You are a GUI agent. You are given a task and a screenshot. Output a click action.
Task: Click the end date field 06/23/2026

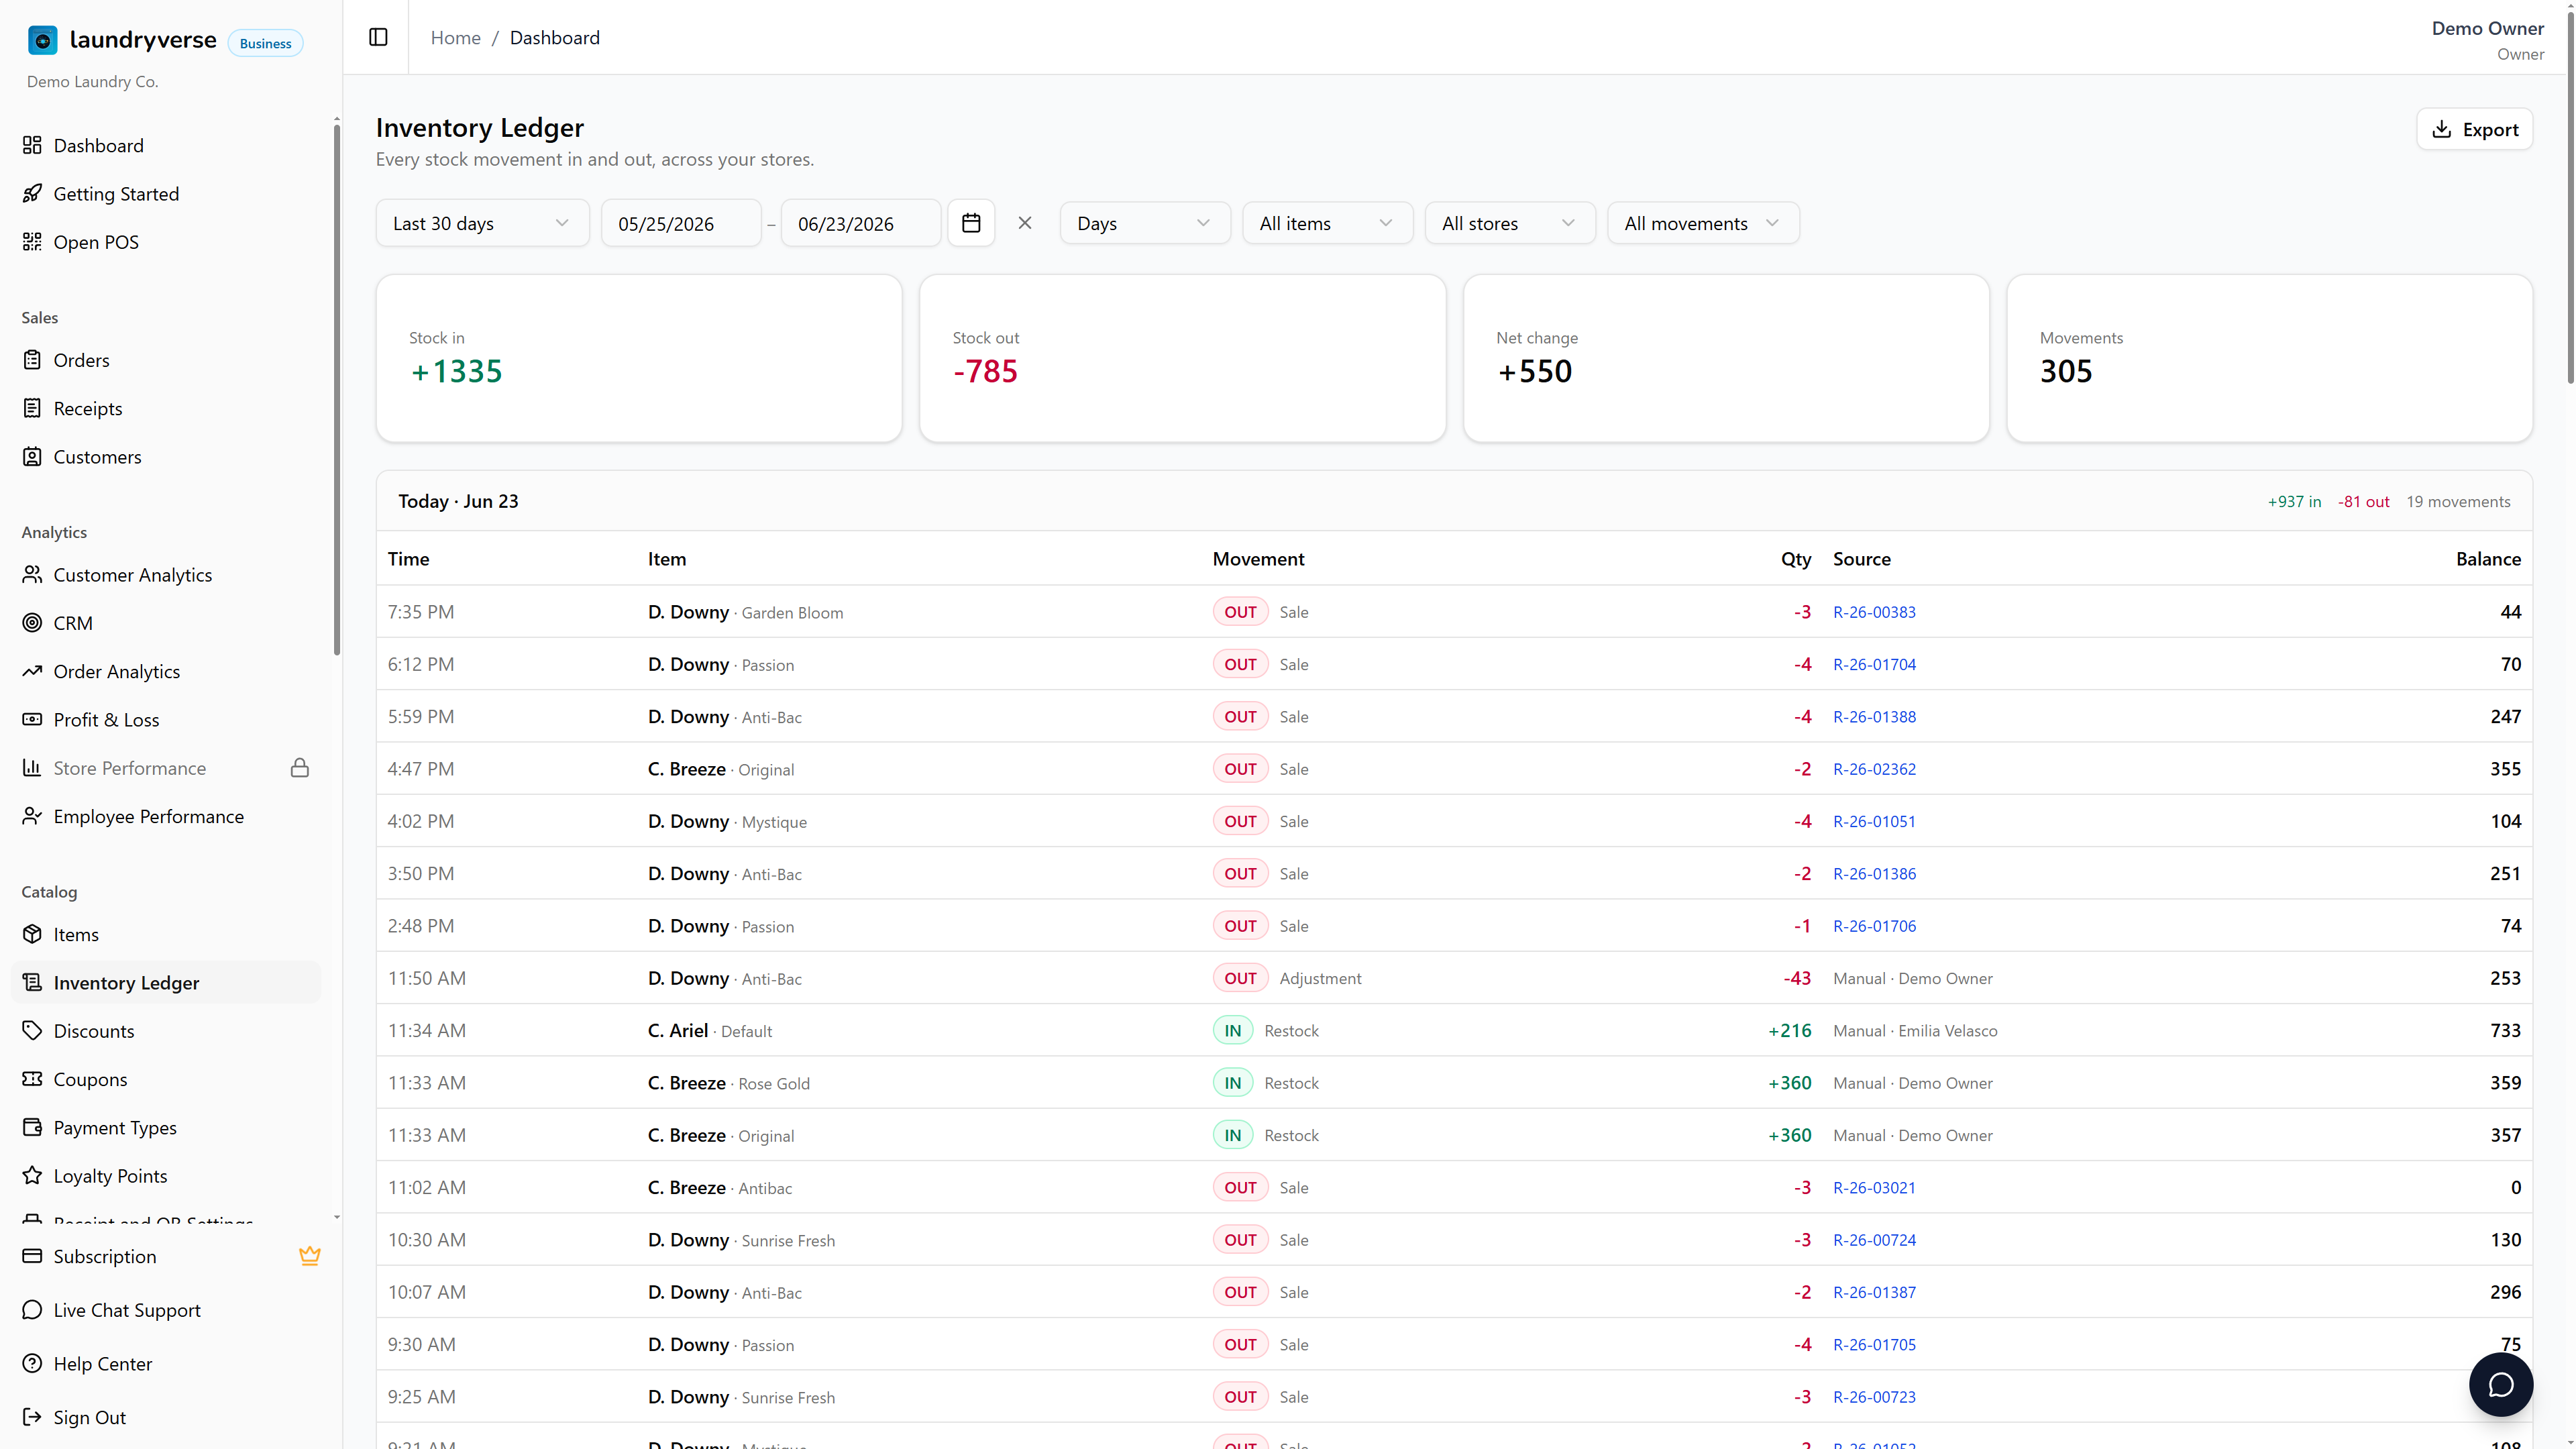[x=861, y=223]
